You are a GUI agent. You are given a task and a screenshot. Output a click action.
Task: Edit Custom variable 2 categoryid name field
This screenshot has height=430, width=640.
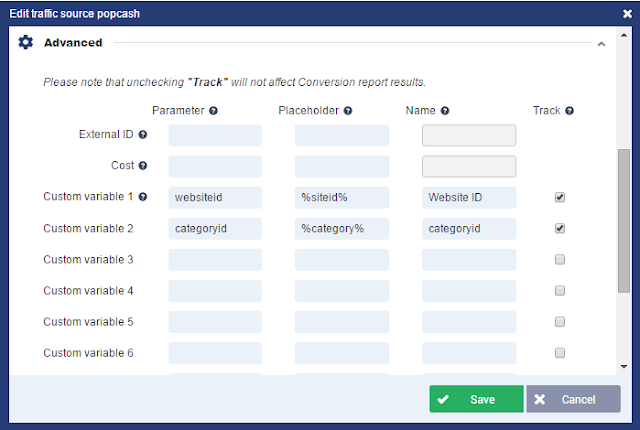pos(469,228)
